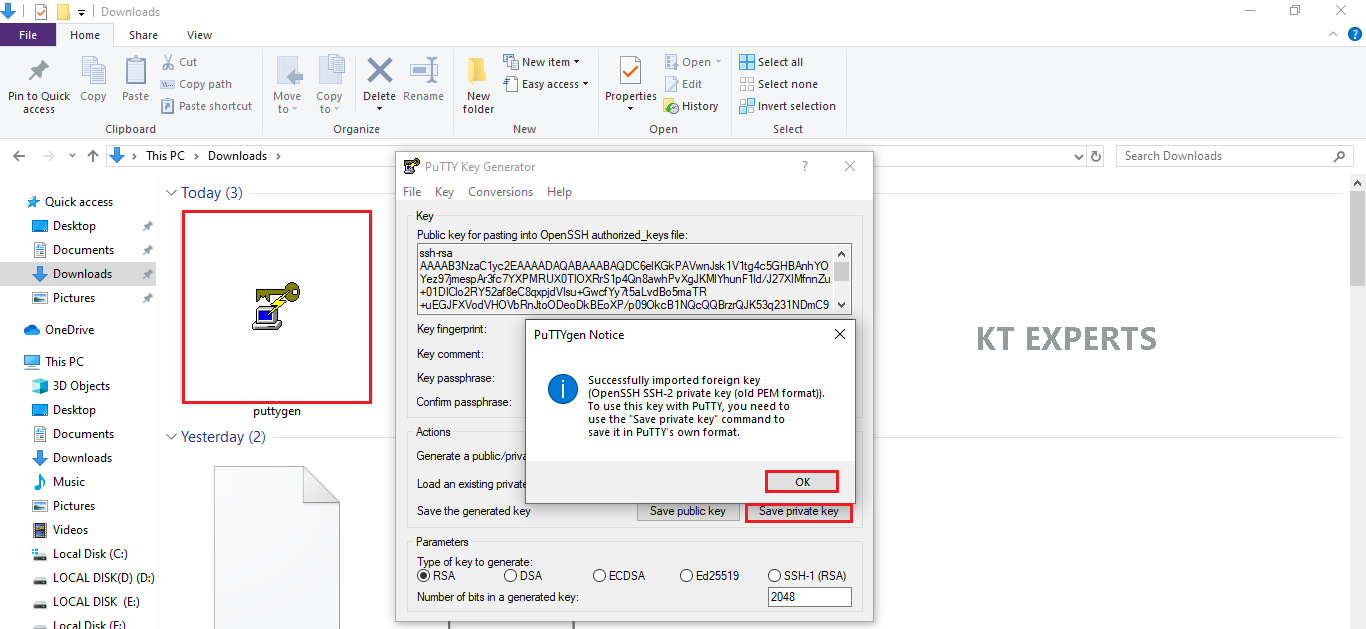Click OK in PuTTYgen Notice
This screenshot has width=1366, height=629.
click(x=802, y=481)
